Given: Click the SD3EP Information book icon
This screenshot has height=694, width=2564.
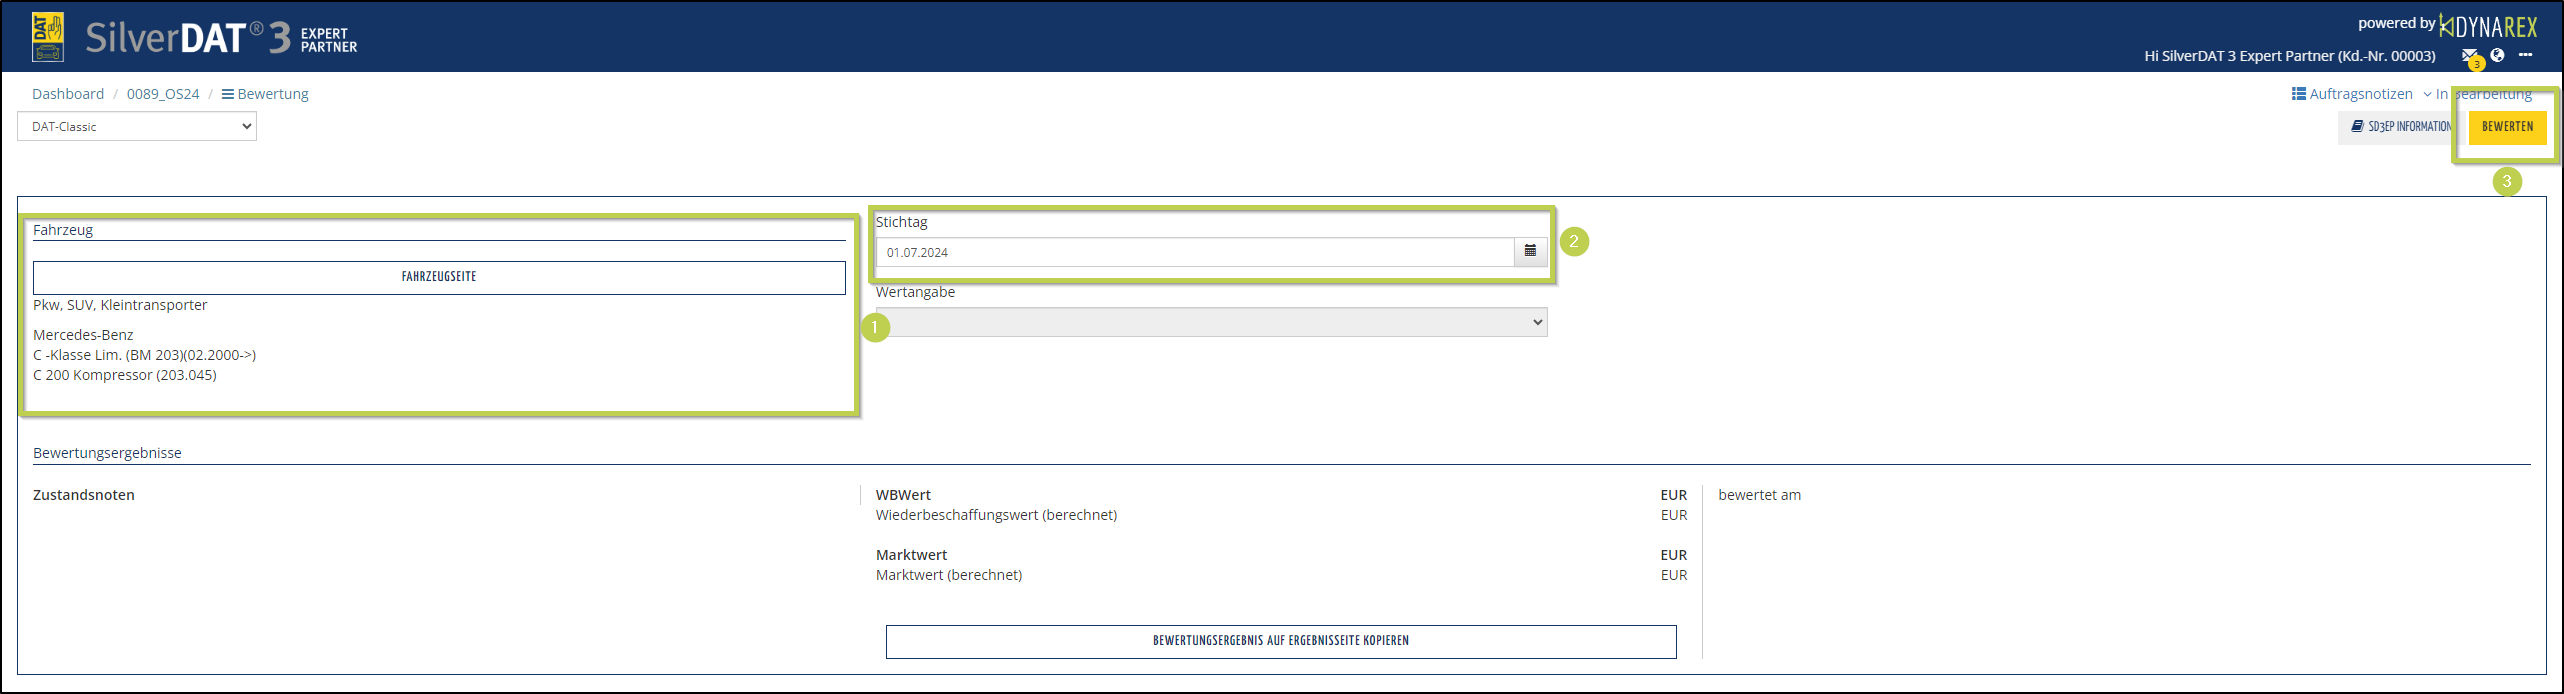Looking at the screenshot, I should tap(2357, 127).
